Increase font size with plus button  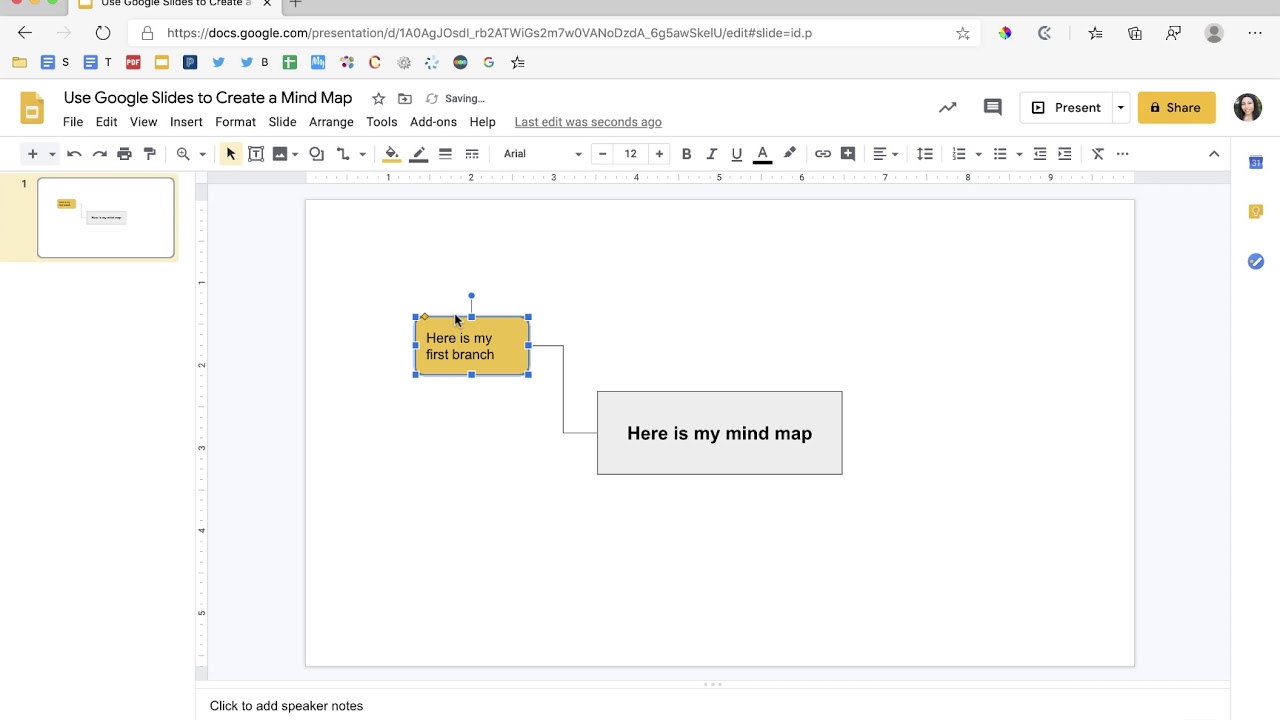pos(659,154)
